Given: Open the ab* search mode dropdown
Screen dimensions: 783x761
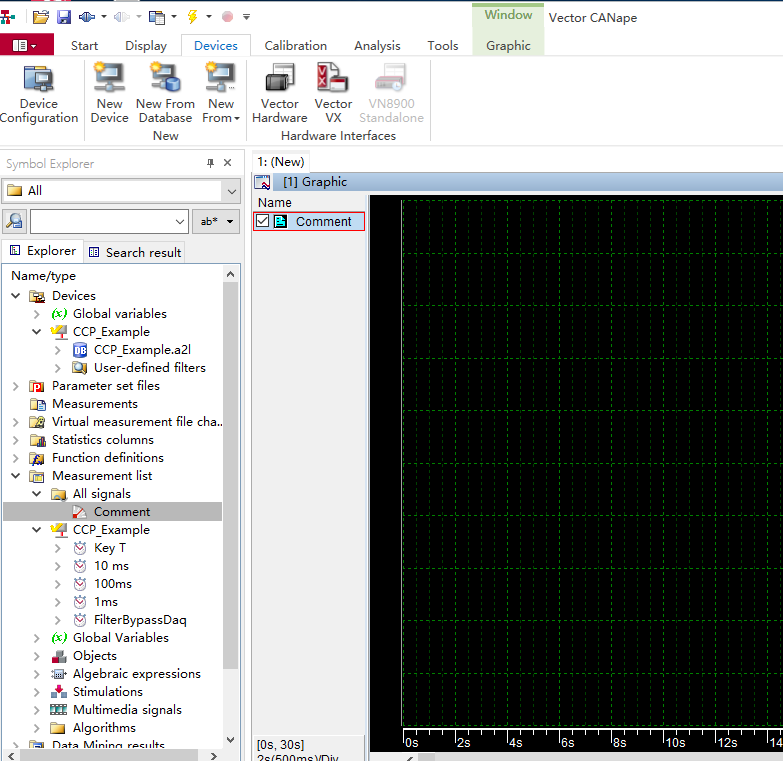Looking at the screenshot, I should (x=216, y=221).
